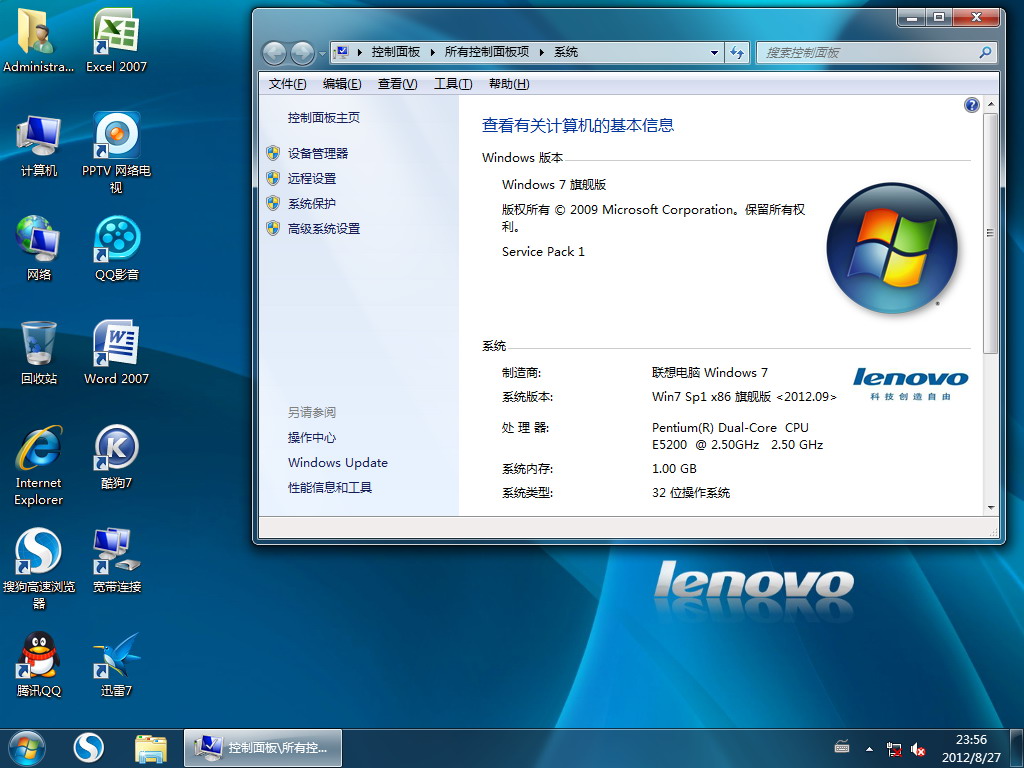Click the vertical scrollbar thumb

[x=990, y=233]
